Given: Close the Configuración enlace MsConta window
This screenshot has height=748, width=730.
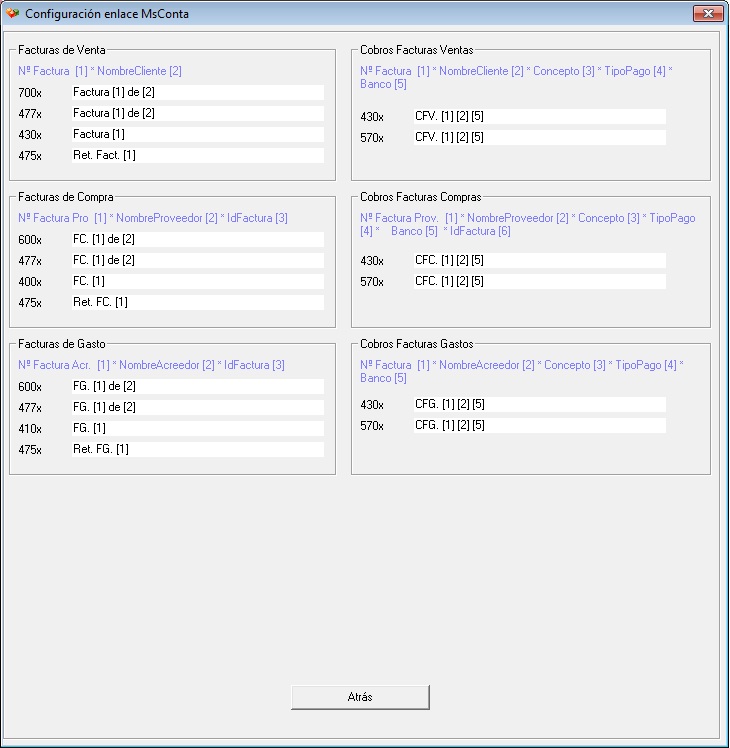Looking at the screenshot, I should coord(708,13).
